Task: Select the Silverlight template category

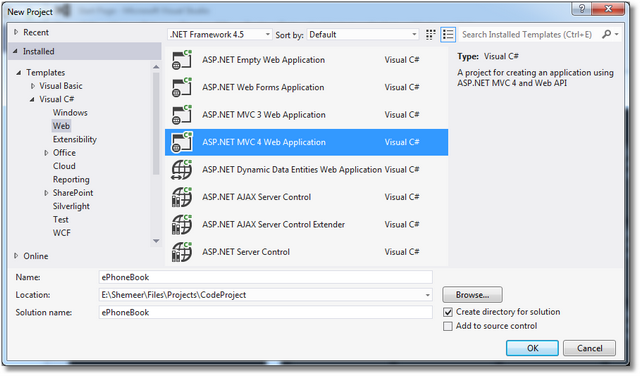Action: (x=71, y=206)
